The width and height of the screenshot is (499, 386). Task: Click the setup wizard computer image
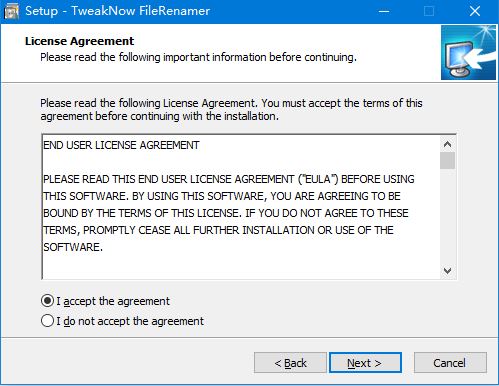point(468,52)
